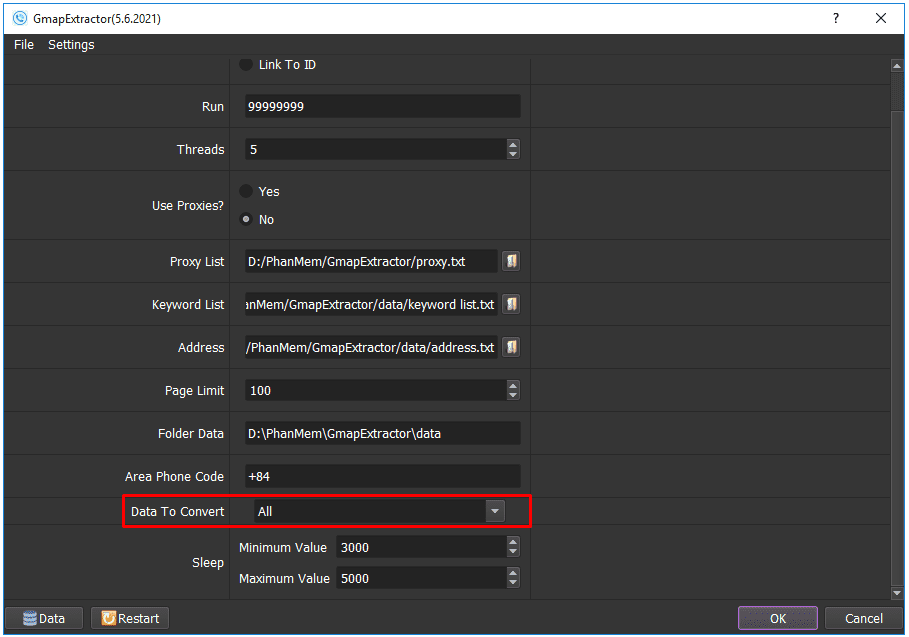Screen dimensions: 909x637
Task: Browse for Proxy List file icon
Action: [x=511, y=261]
